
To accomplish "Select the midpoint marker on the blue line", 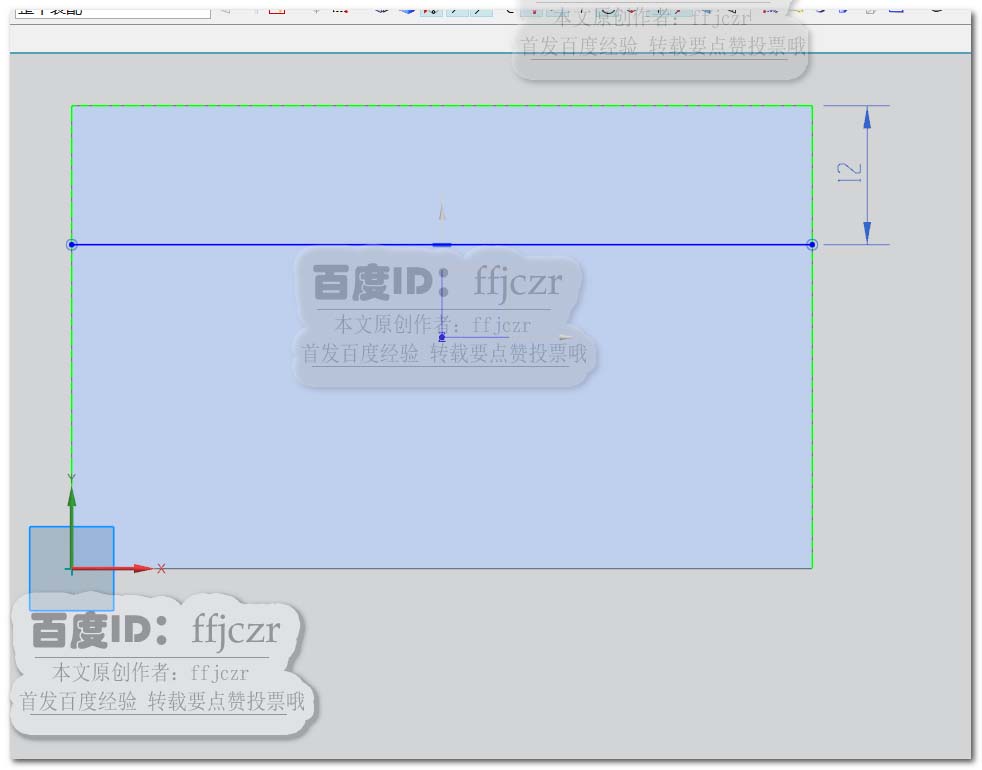I will [442, 245].
